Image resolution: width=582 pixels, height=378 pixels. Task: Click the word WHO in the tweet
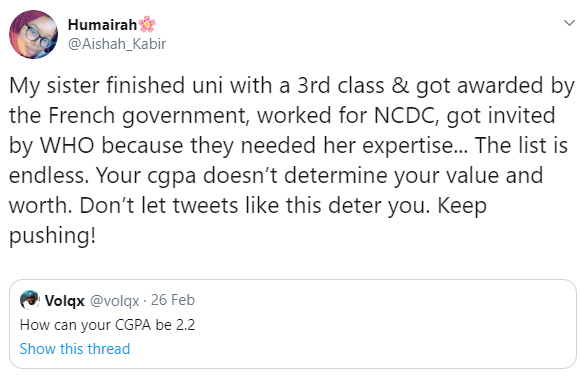(x=67, y=146)
